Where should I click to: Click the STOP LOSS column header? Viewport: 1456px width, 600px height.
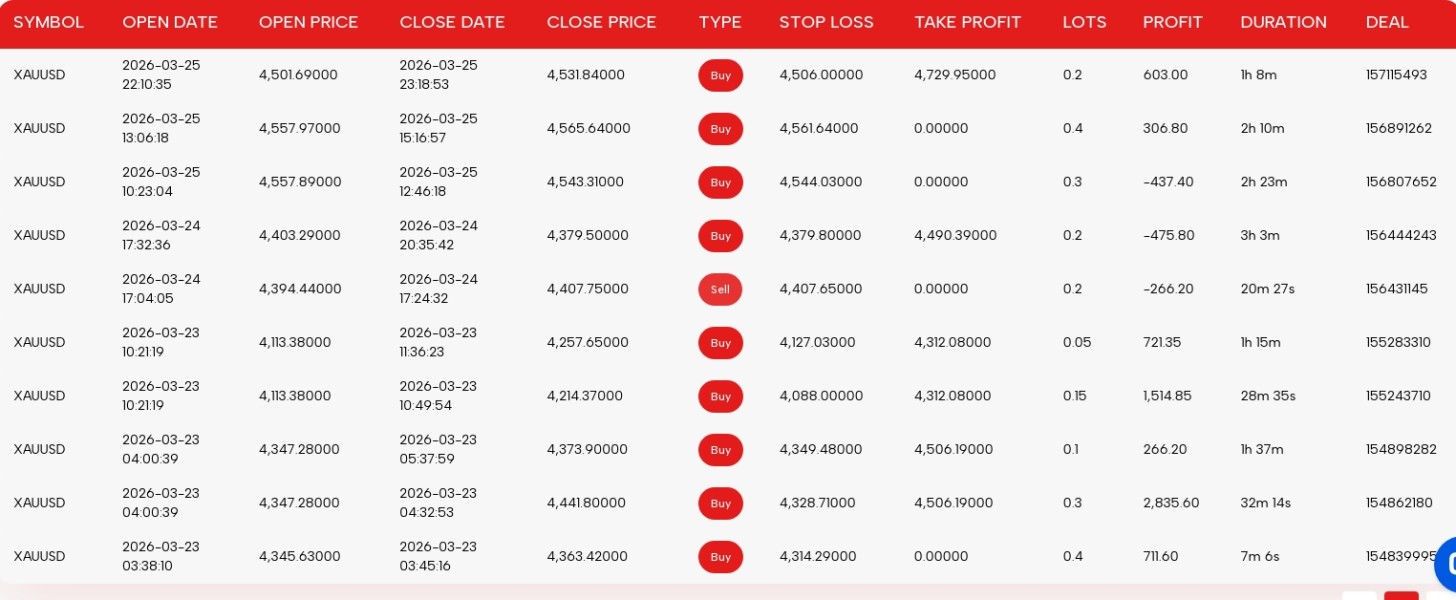point(826,22)
